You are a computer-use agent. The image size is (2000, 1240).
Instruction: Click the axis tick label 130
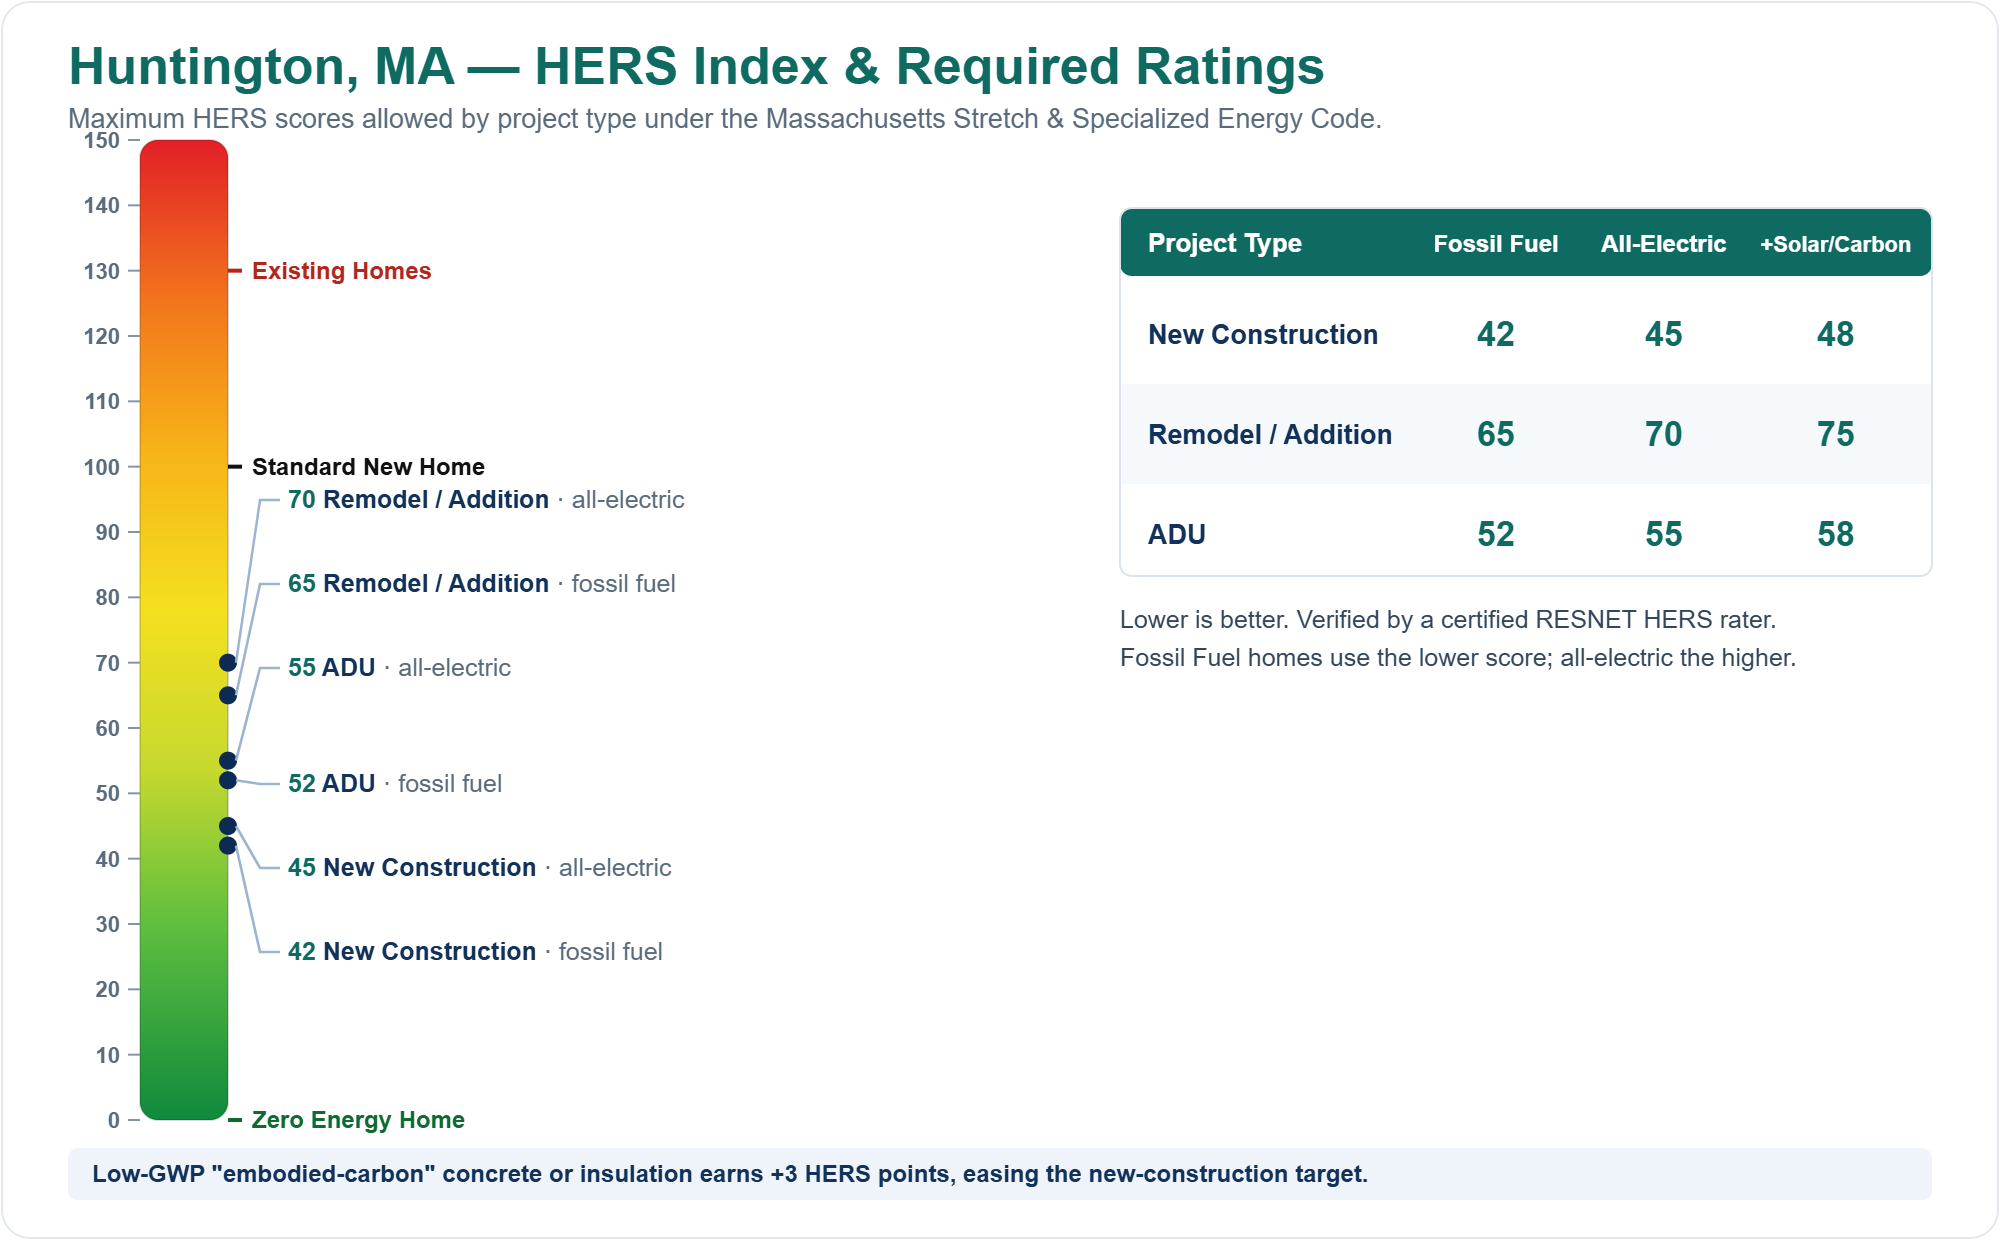click(102, 272)
